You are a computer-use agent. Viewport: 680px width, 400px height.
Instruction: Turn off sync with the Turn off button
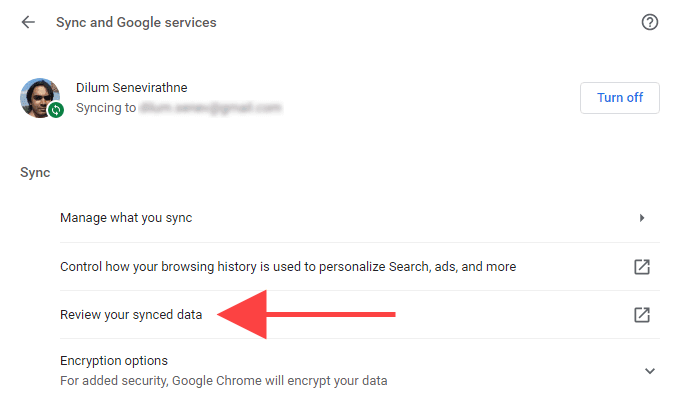click(620, 98)
